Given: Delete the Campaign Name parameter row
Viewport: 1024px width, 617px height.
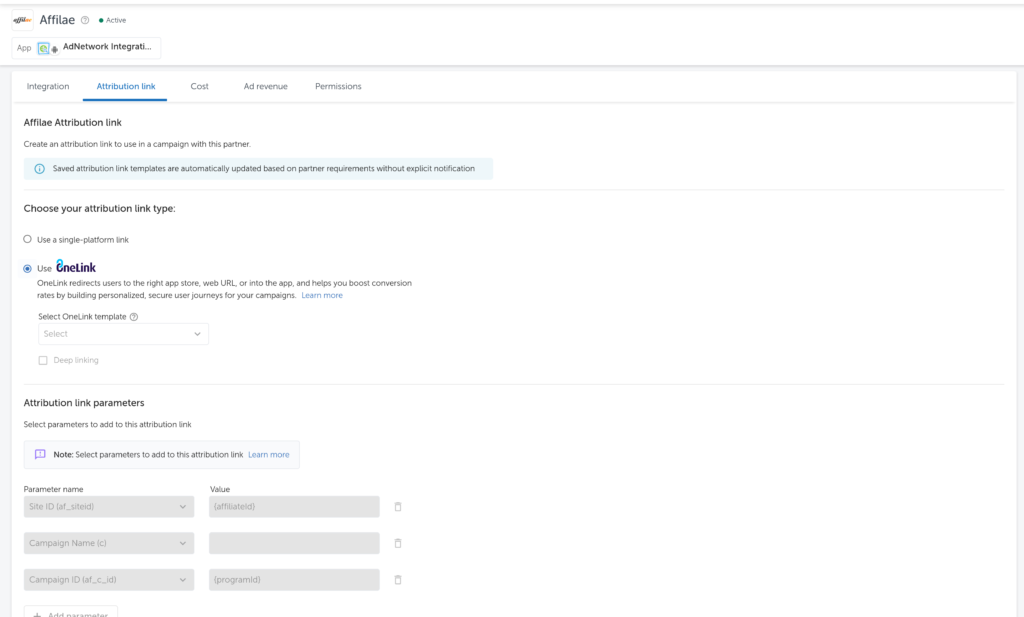Looking at the screenshot, I should pyautogui.click(x=397, y=543).
